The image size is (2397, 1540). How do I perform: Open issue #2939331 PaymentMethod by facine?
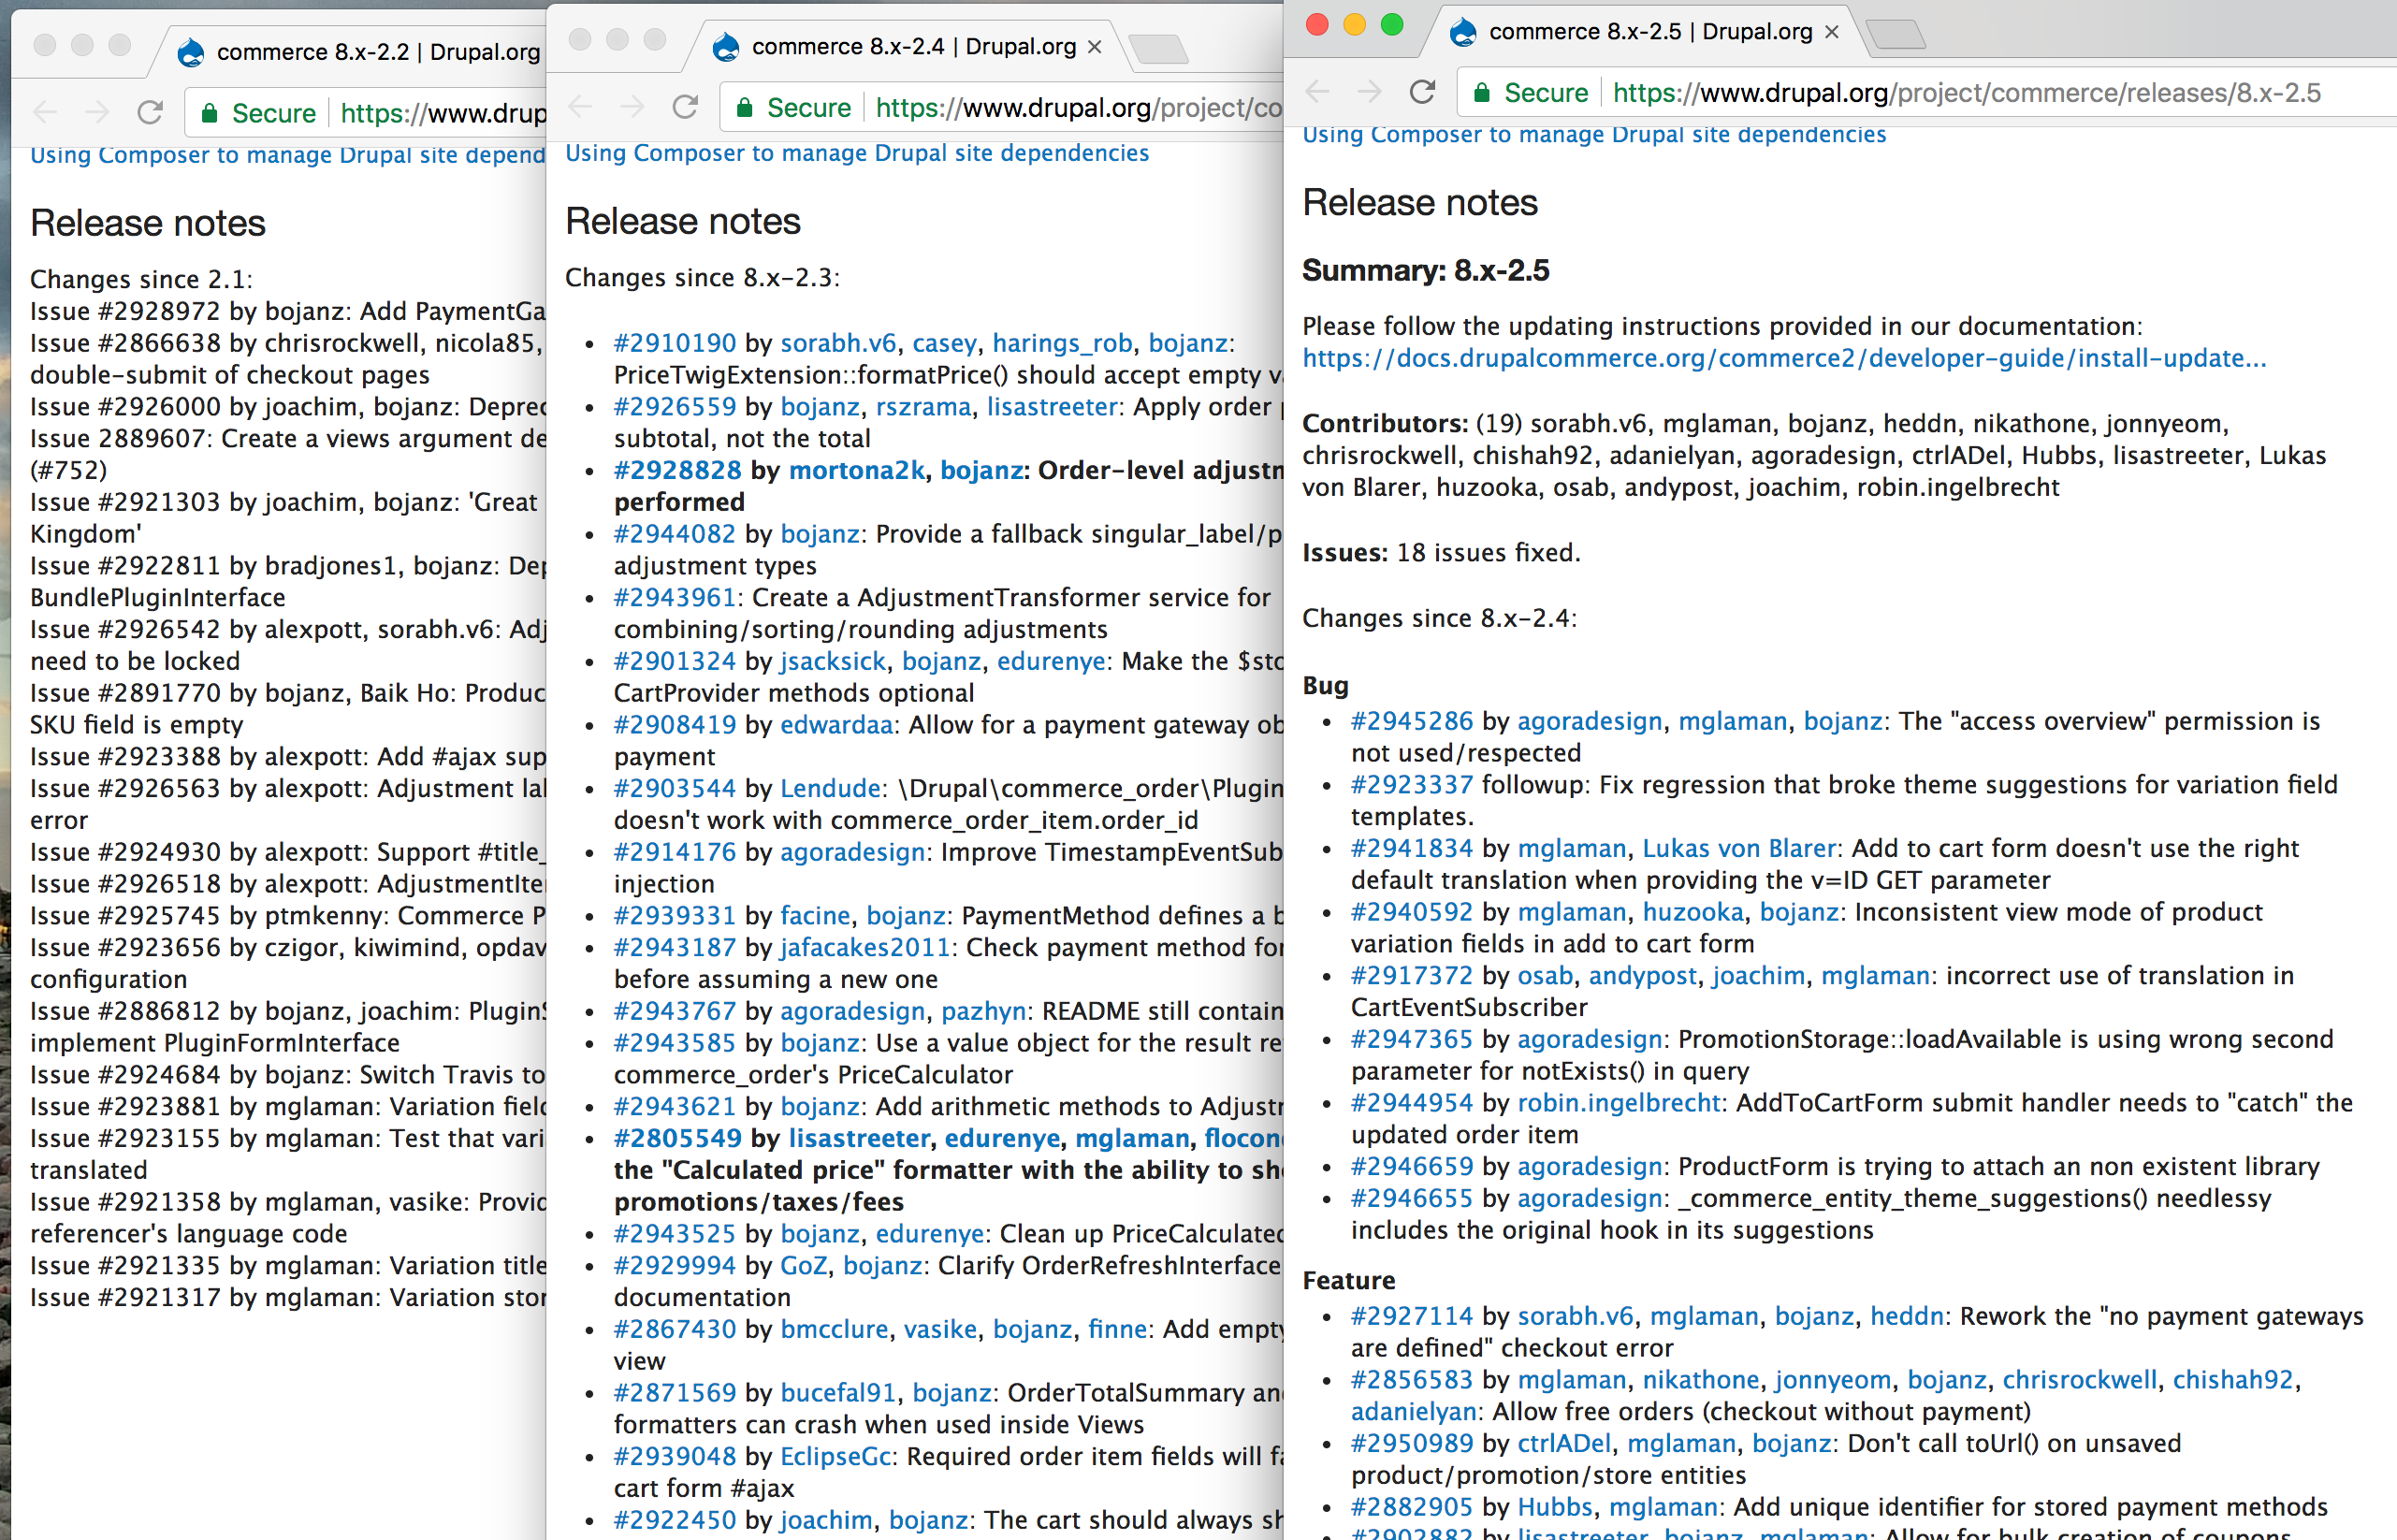pos(674,916)
